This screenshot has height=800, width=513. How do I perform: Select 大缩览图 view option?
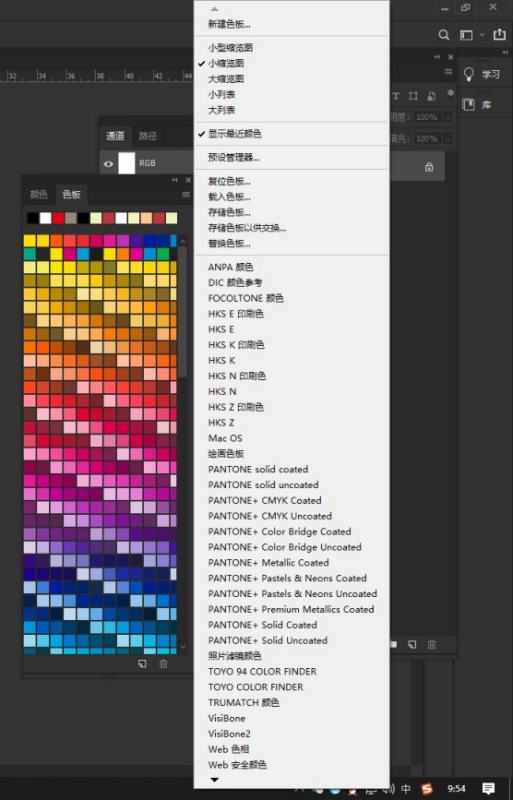pos(226,79)
